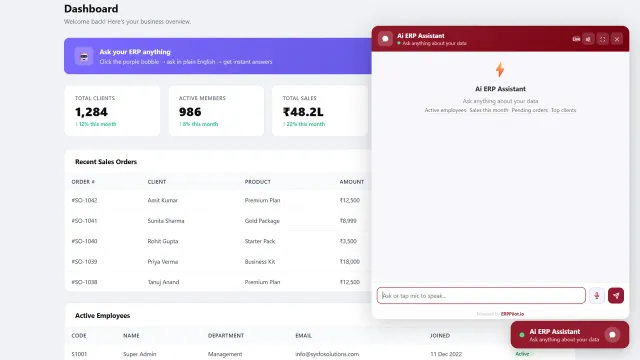640x360 pixels.
Task: Click client name Rohit Gupta
Action: [x=162, y=241]
